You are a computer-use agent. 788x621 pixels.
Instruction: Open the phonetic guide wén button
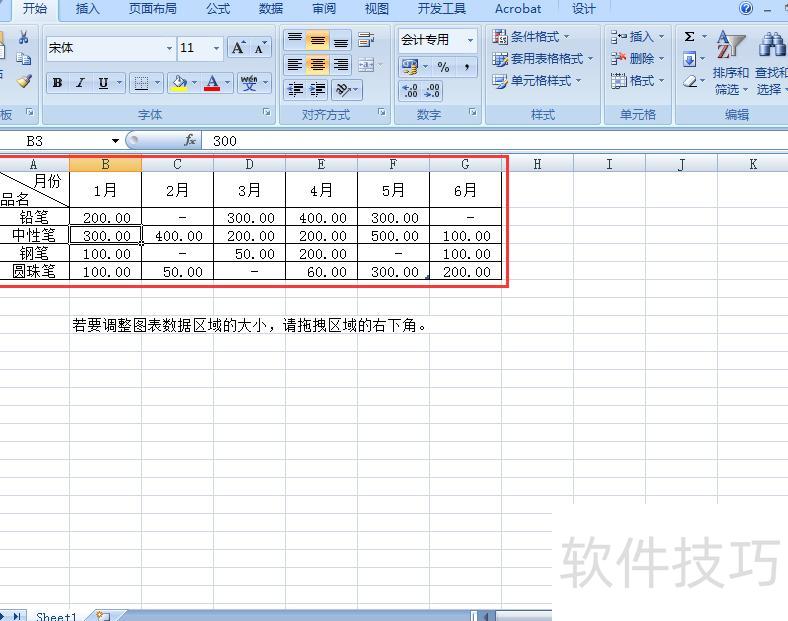point(249,82)
